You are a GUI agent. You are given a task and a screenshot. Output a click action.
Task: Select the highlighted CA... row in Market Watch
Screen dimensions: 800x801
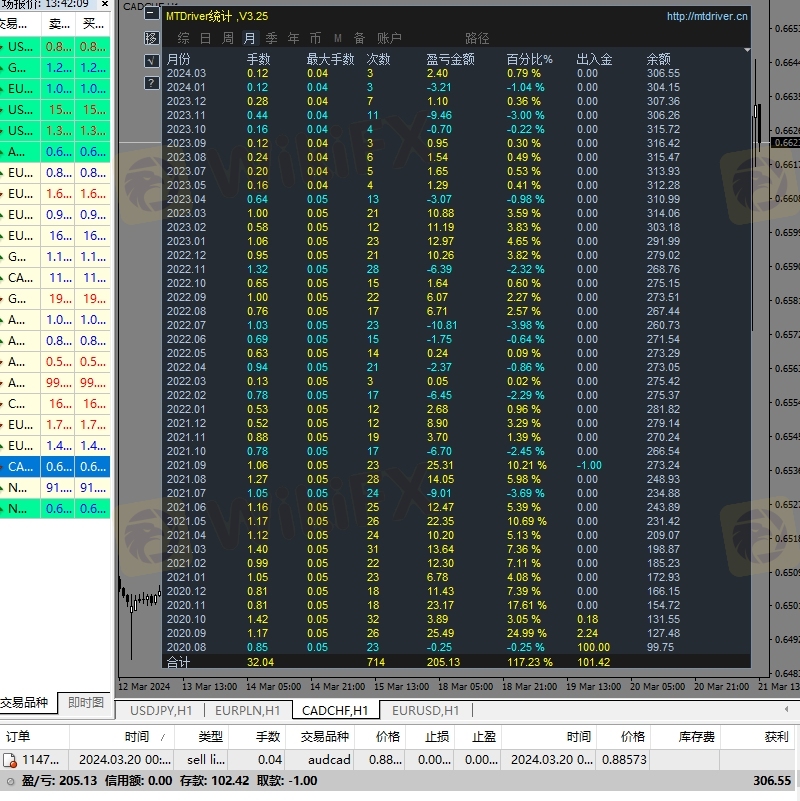[x=55, y=467]
